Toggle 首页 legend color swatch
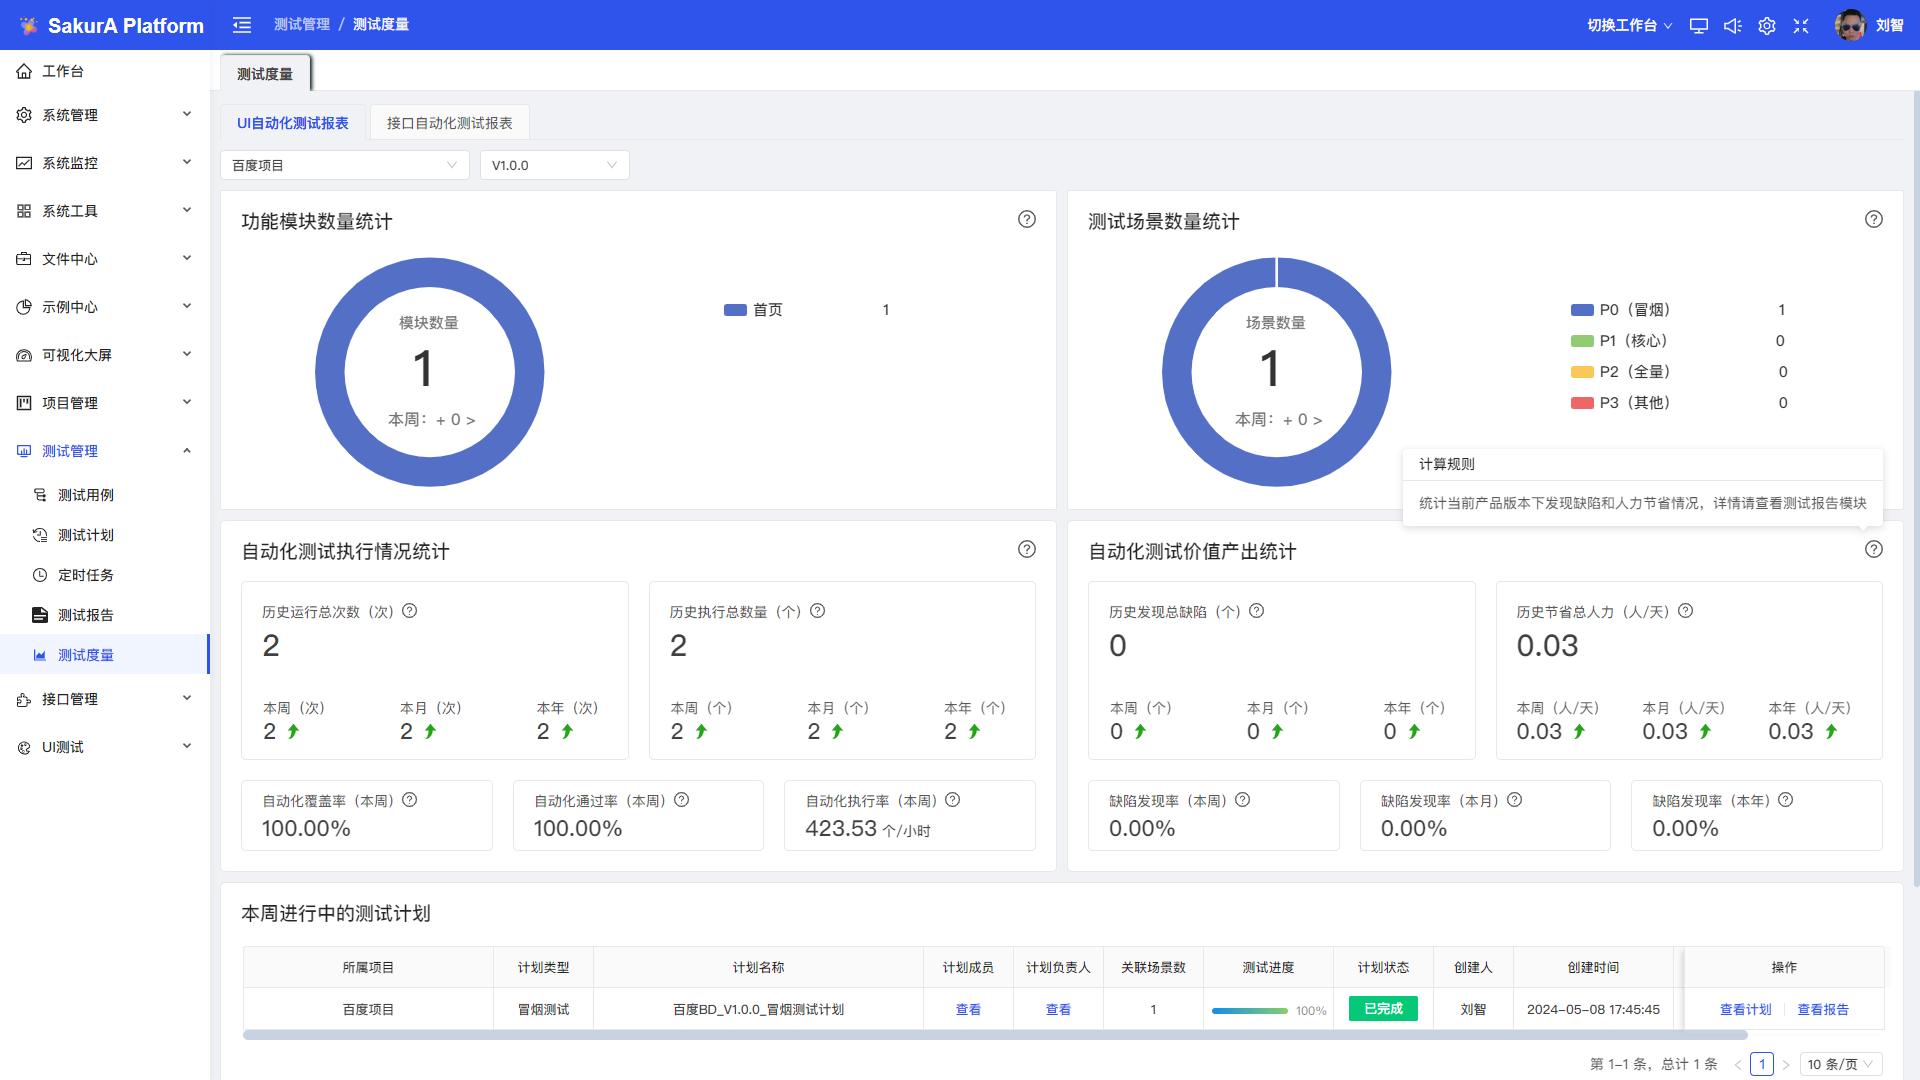 (735, 310)
